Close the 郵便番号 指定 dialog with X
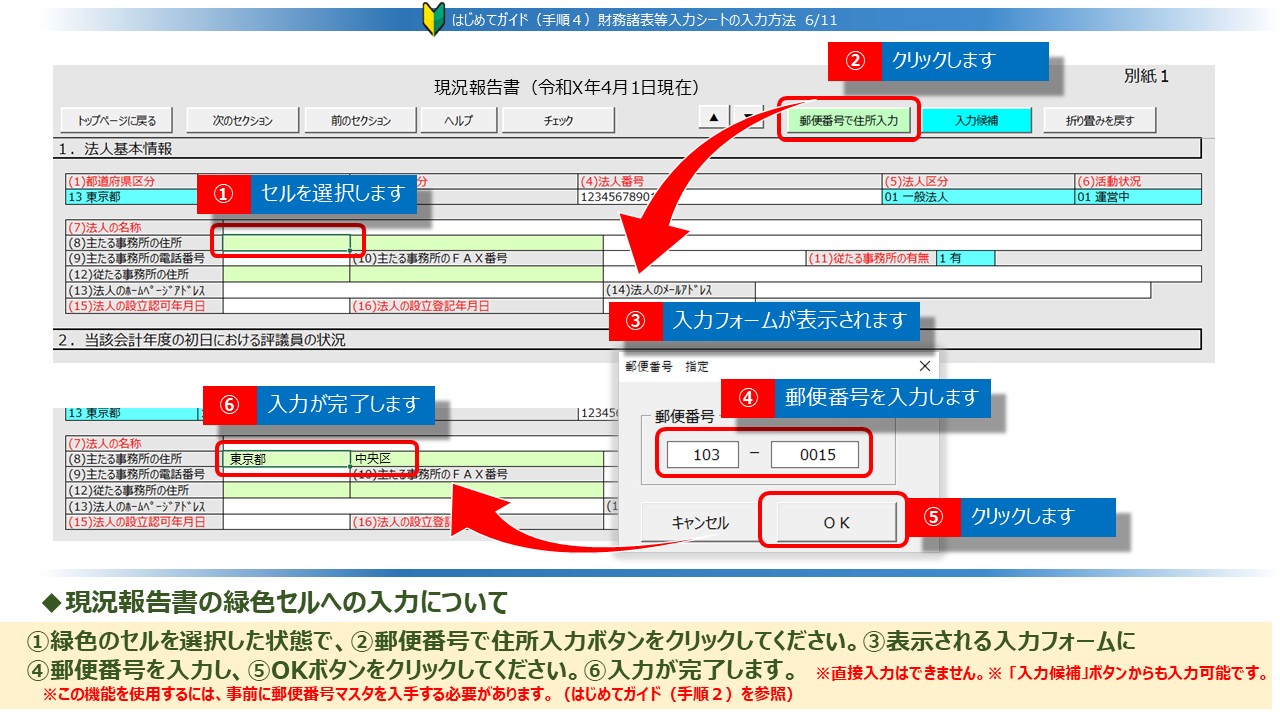The width and height of the screenshot is (1280, 720). coord(924,366)
